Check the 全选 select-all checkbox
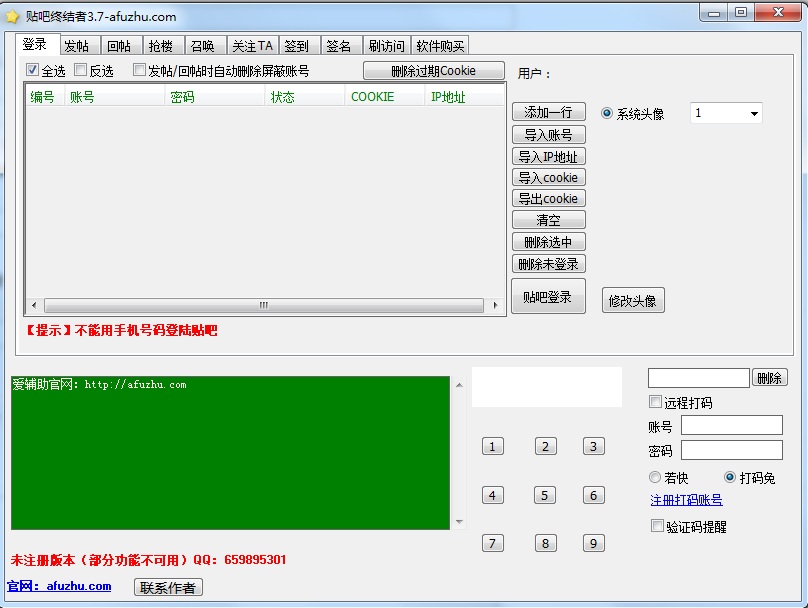 tap(33, 69)
